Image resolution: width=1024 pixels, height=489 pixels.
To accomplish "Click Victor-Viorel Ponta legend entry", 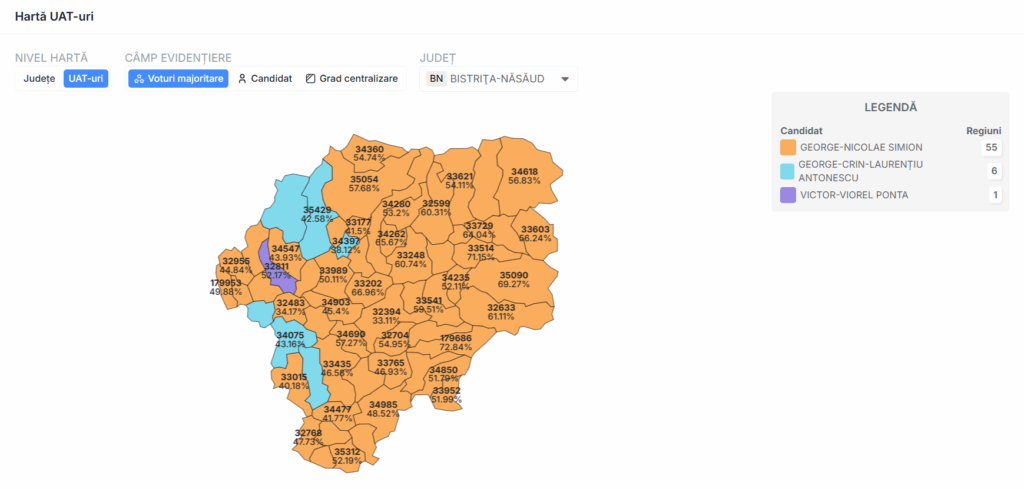I will click(854, 195).
